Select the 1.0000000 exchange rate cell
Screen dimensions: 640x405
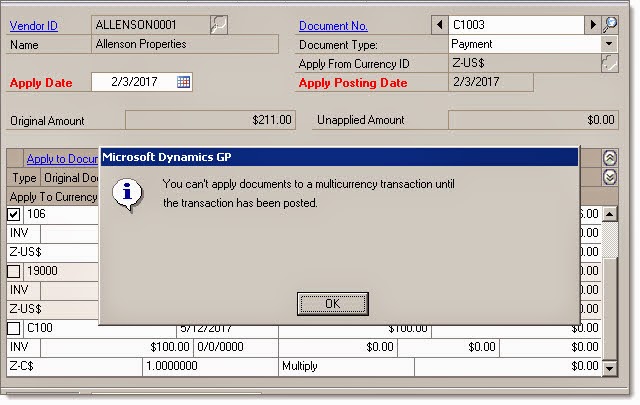pyautogui.click(x=210, y=366)
